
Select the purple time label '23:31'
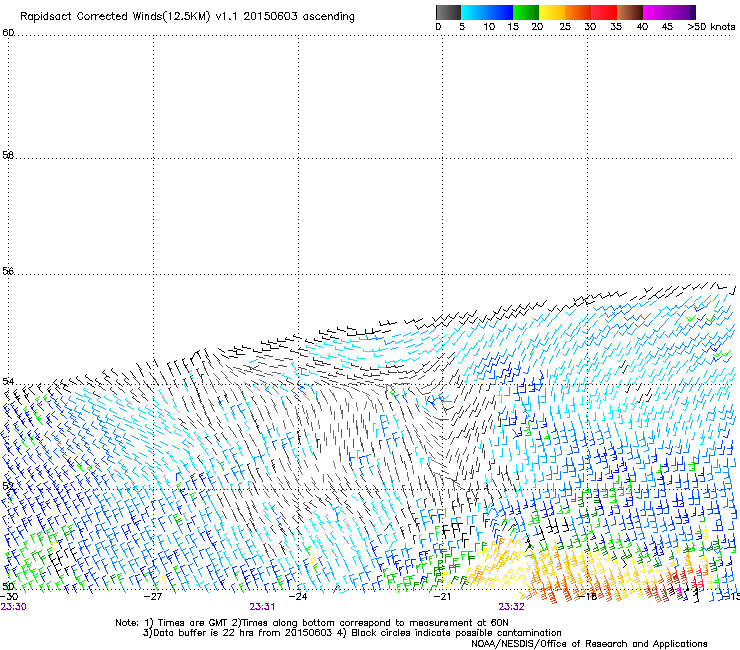(x=262, y=607)
